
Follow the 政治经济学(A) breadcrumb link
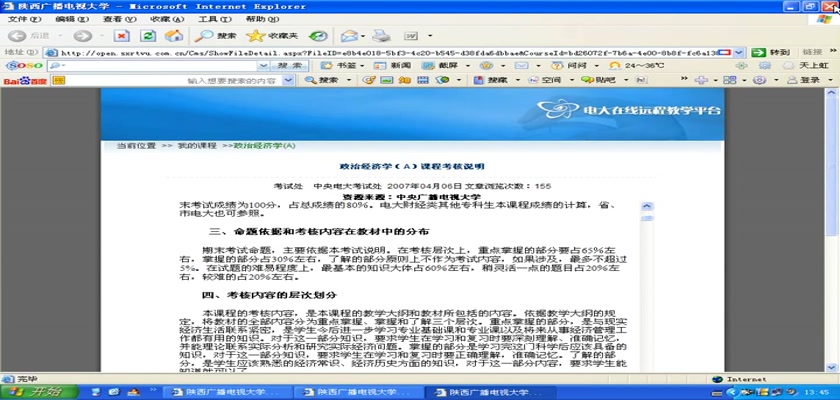[265, 146]
